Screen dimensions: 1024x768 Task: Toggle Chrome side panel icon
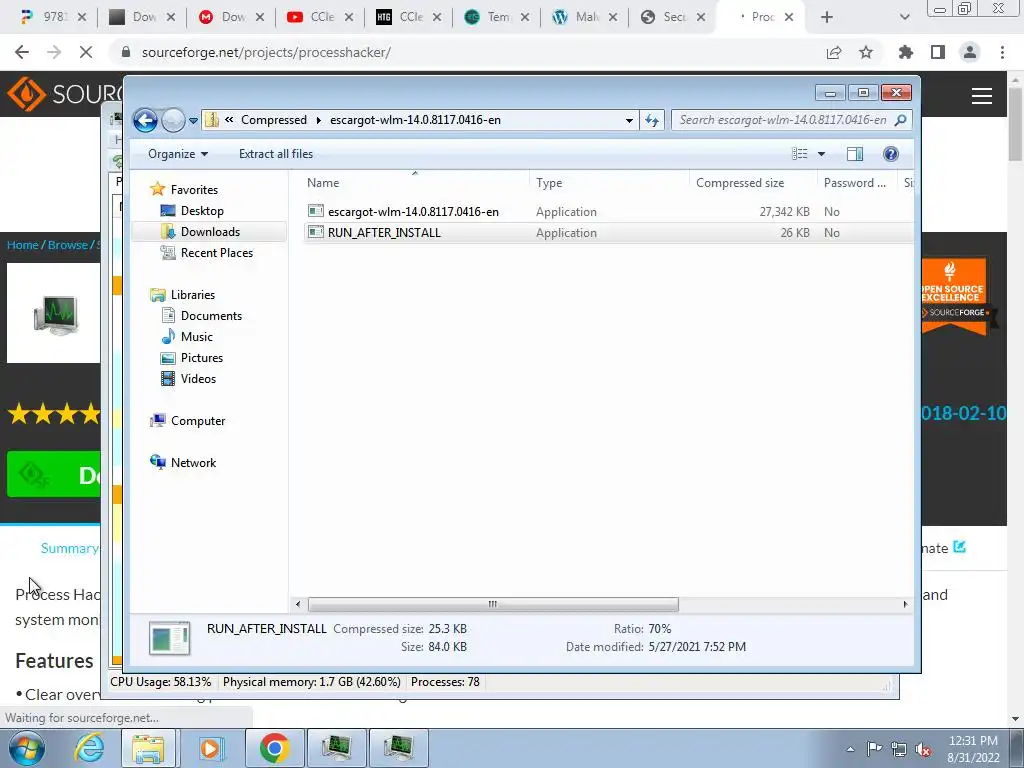[x=938, y=52]
